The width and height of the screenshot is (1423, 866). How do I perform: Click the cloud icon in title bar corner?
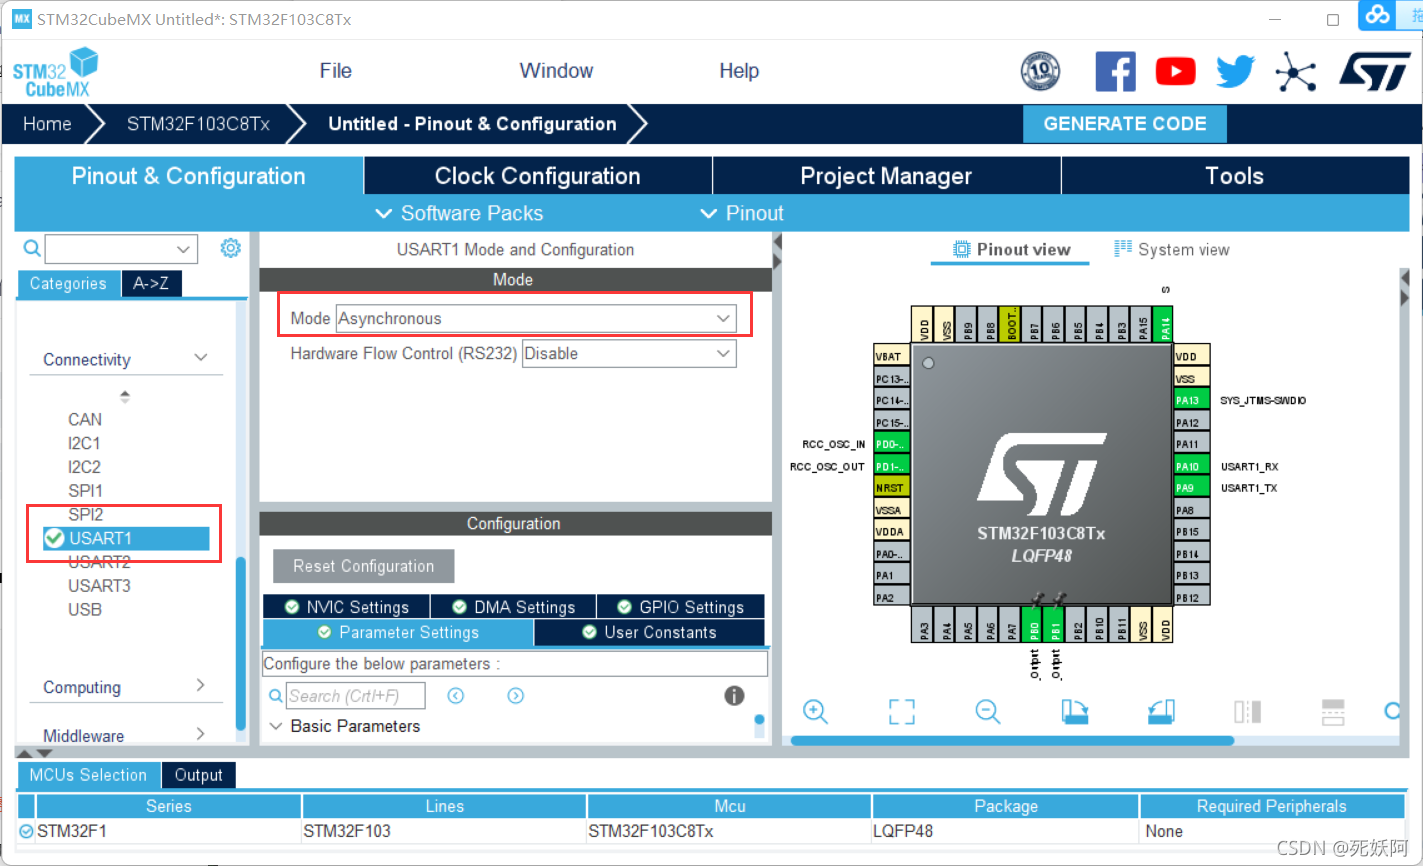[x=1378, y=15]
